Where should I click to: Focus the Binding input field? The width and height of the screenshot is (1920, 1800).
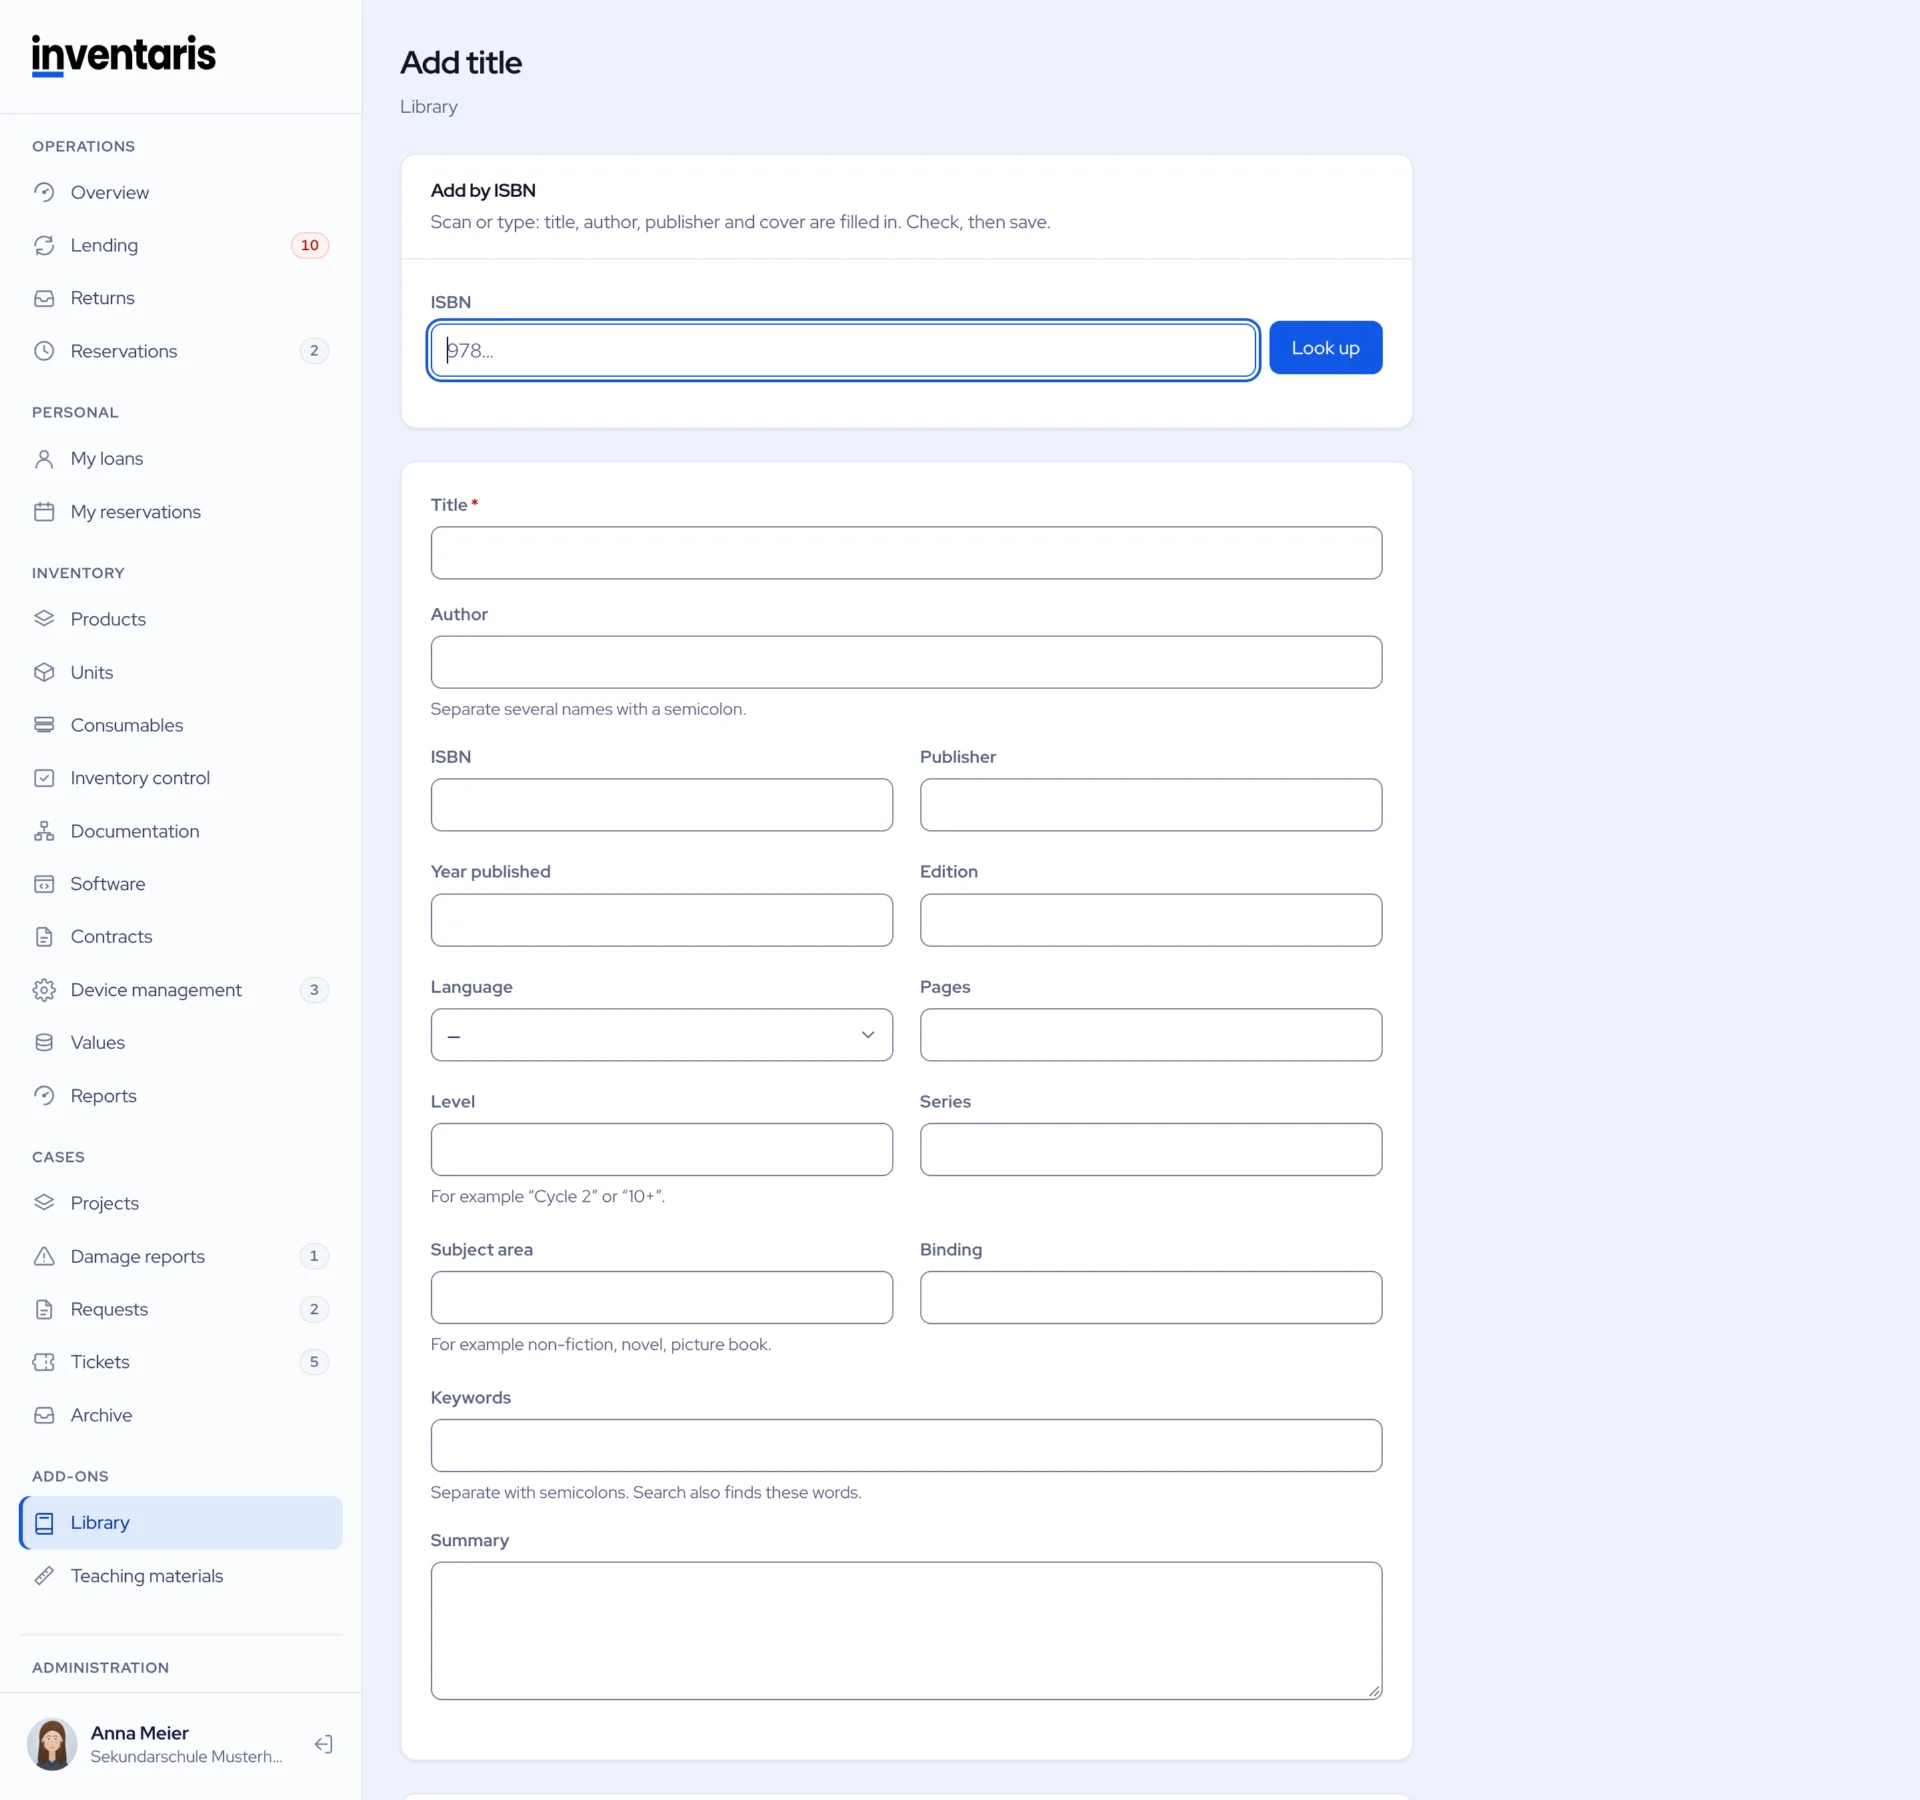coord(1151,1297)
